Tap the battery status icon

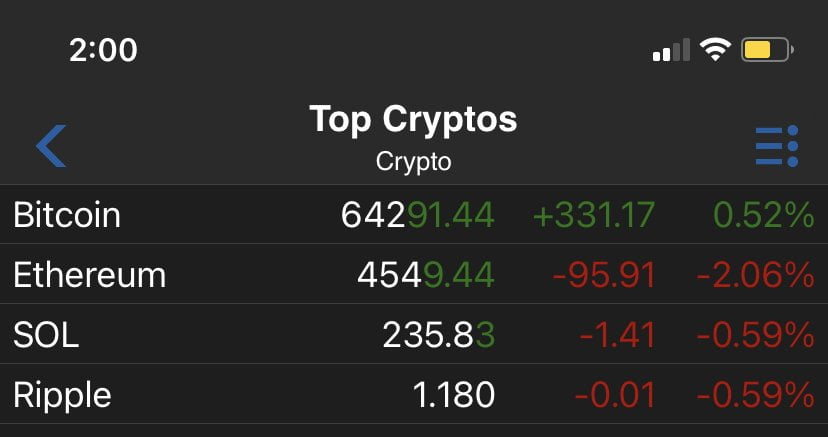click(766, 49)
